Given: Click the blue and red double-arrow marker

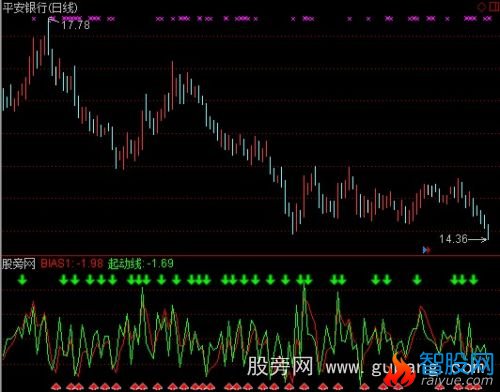Looking at the screenshot, I should click(x=426, y=250).
